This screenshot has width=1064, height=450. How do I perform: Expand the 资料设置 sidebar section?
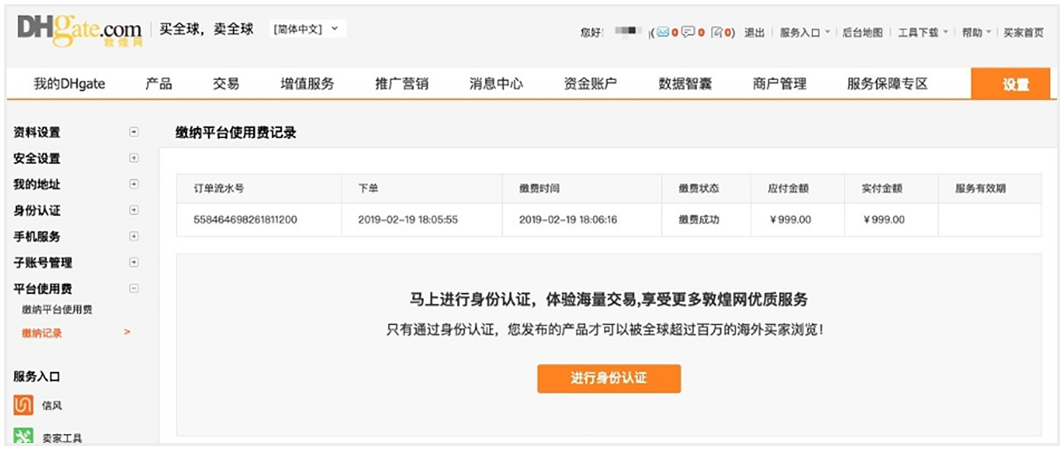coord(134,132)
